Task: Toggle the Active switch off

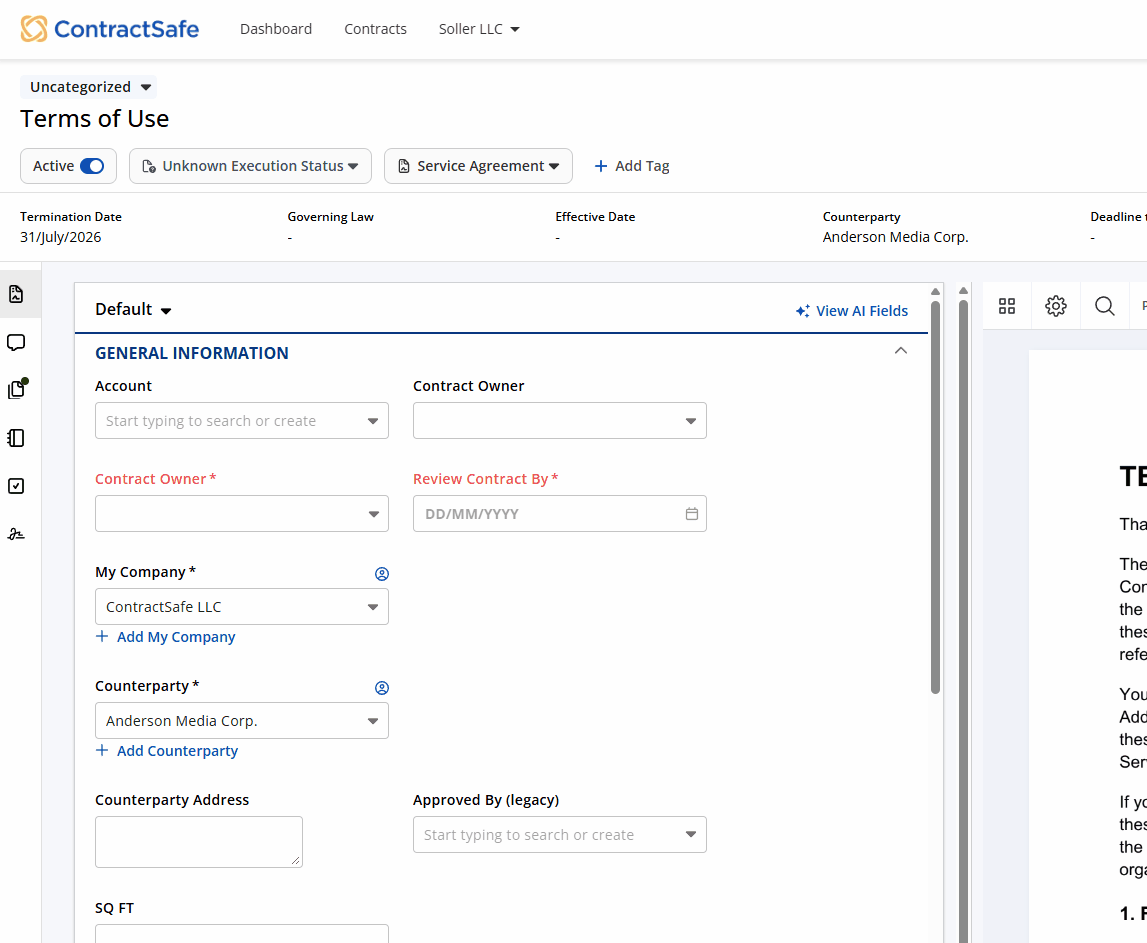Action: click(91, 166)
